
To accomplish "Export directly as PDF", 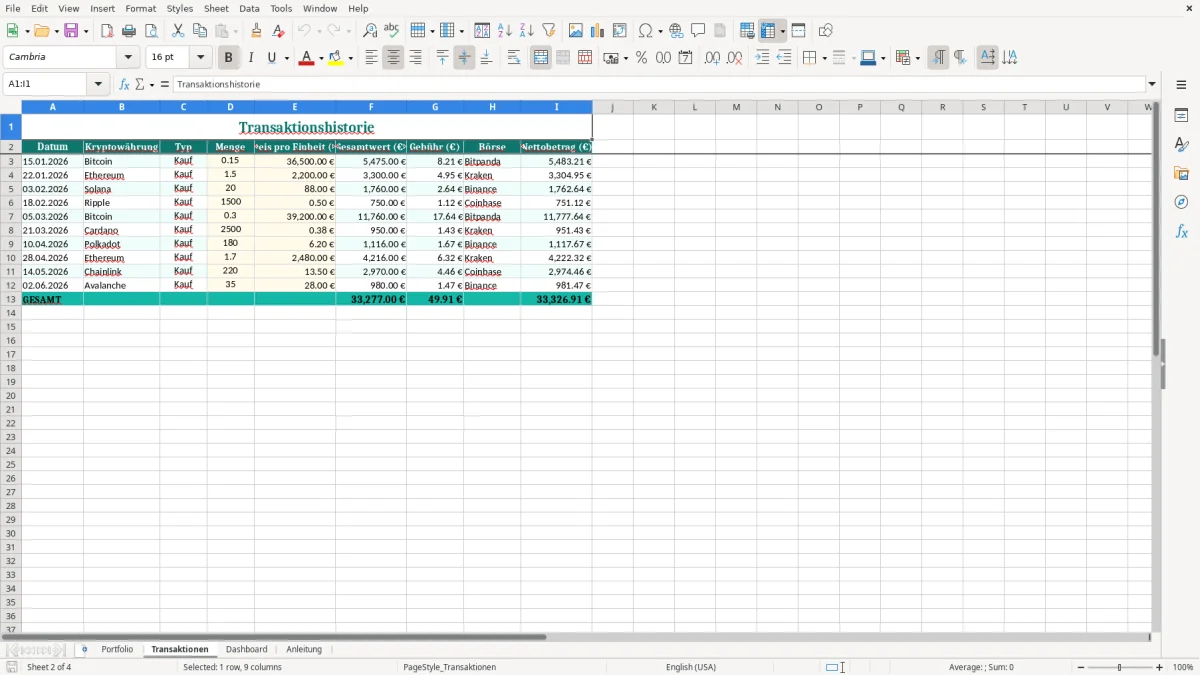I will (x=107, y=31).
